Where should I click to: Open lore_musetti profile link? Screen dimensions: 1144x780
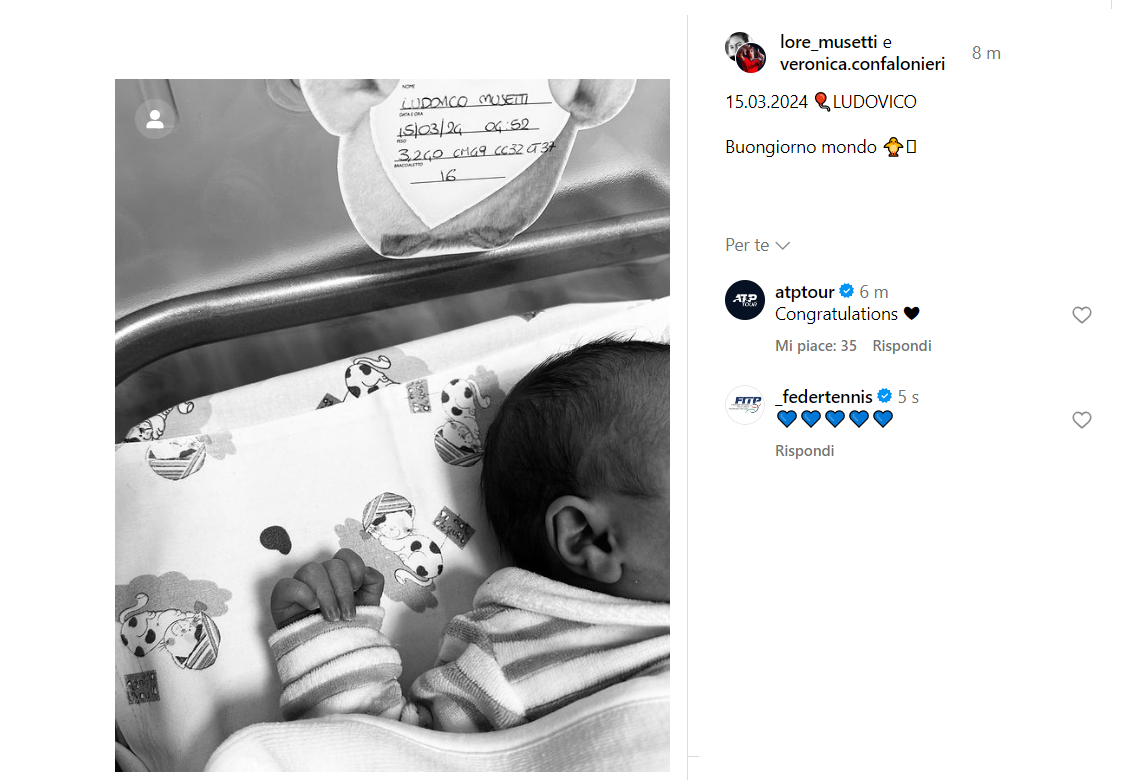point(827,42)
